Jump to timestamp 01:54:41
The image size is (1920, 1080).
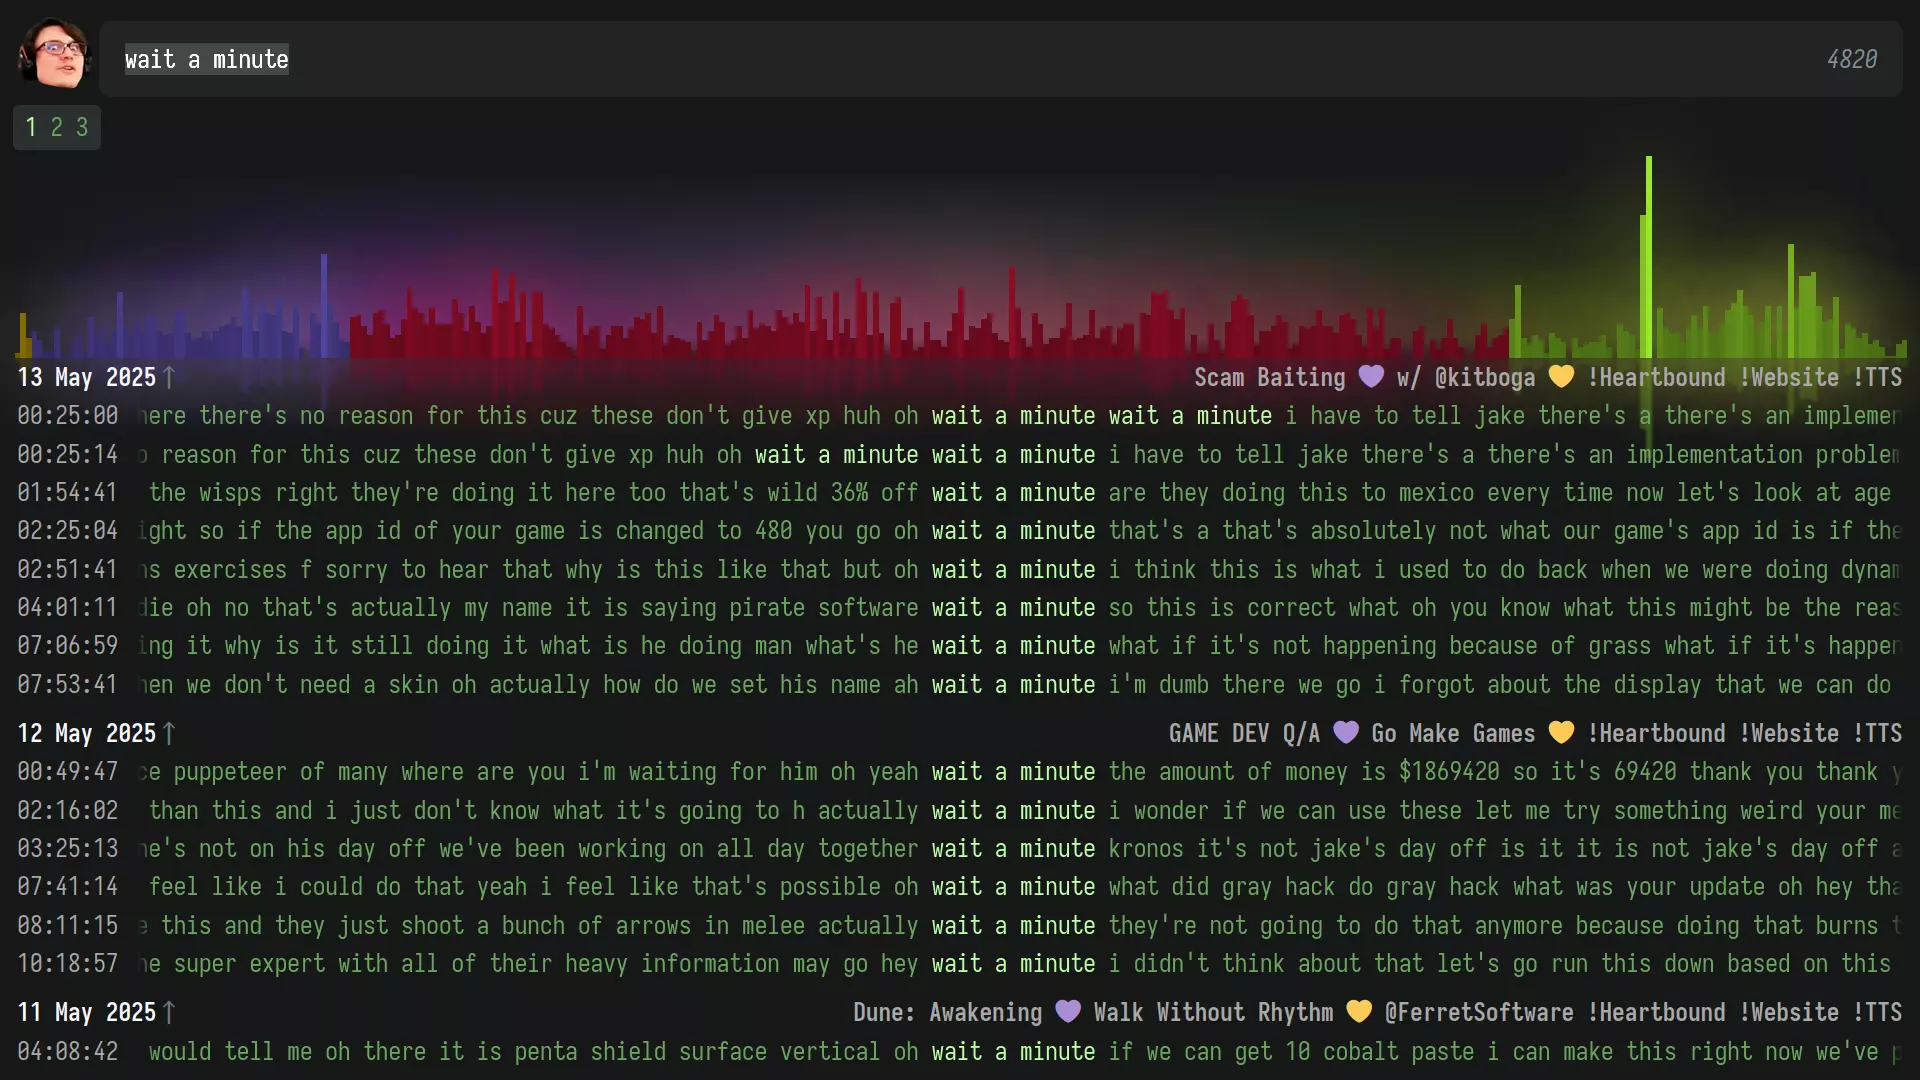click(67, 492)
